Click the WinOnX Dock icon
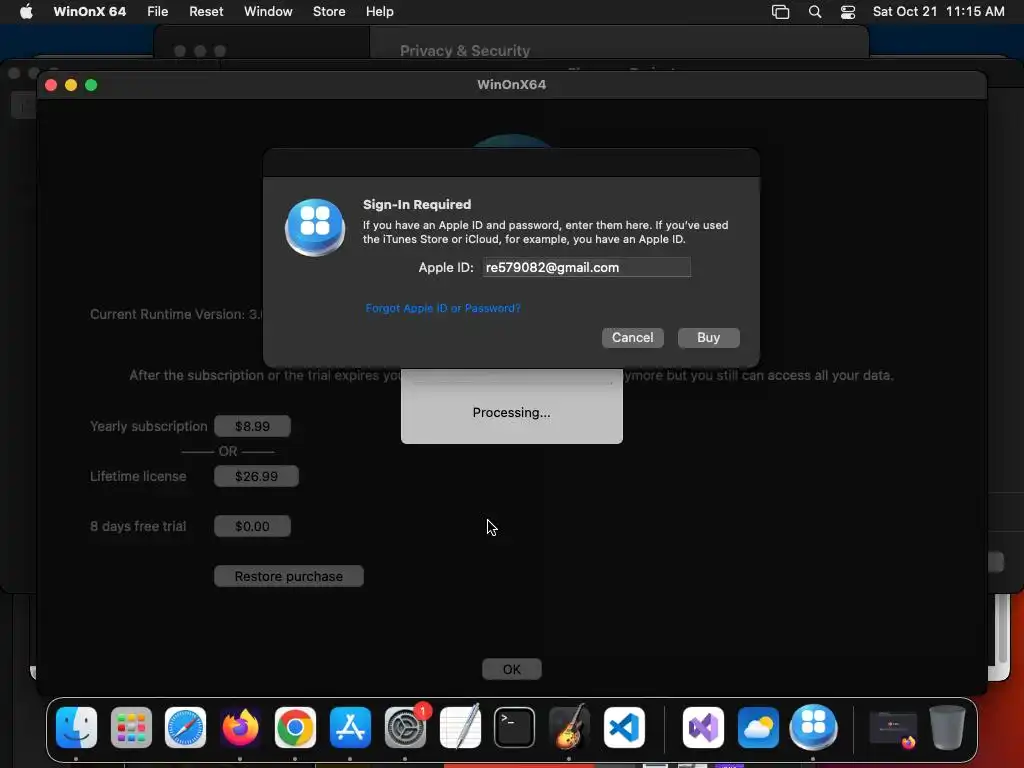The height and width of the screenshot is (768, 1024). (813, 727)
